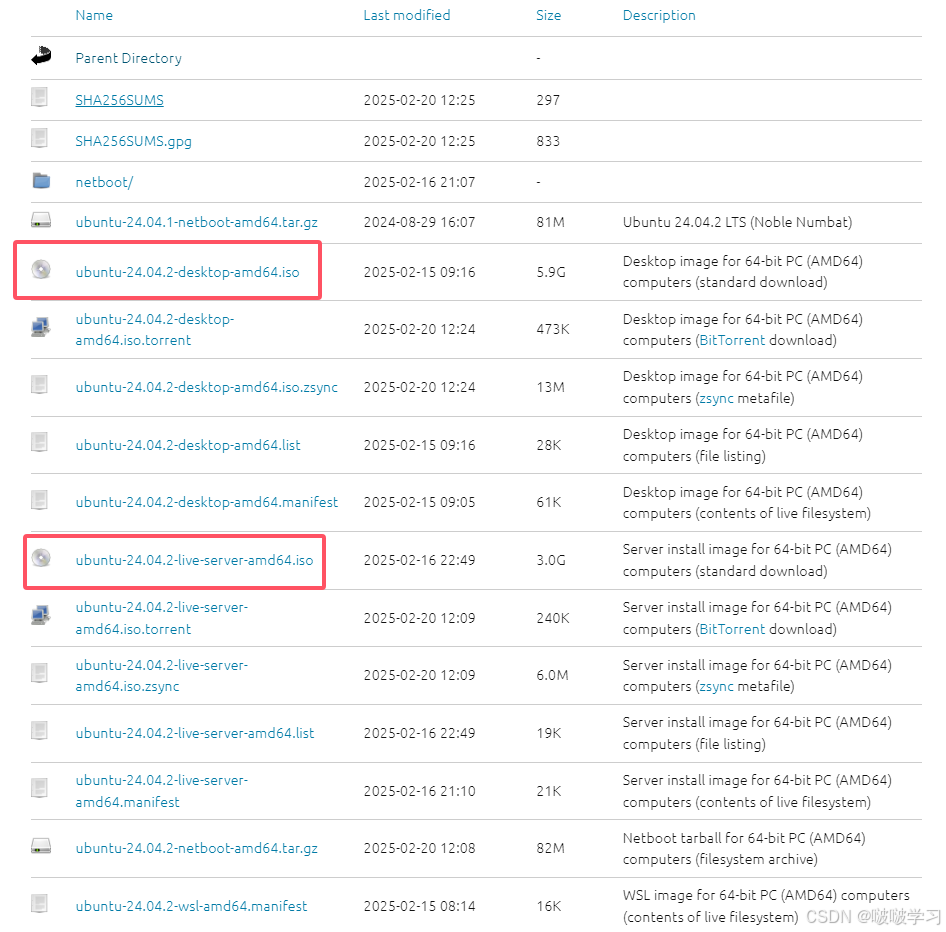The image size is (946, 932).
Task: Open the SHA256SUMS file link
Action: coord(119,100)
